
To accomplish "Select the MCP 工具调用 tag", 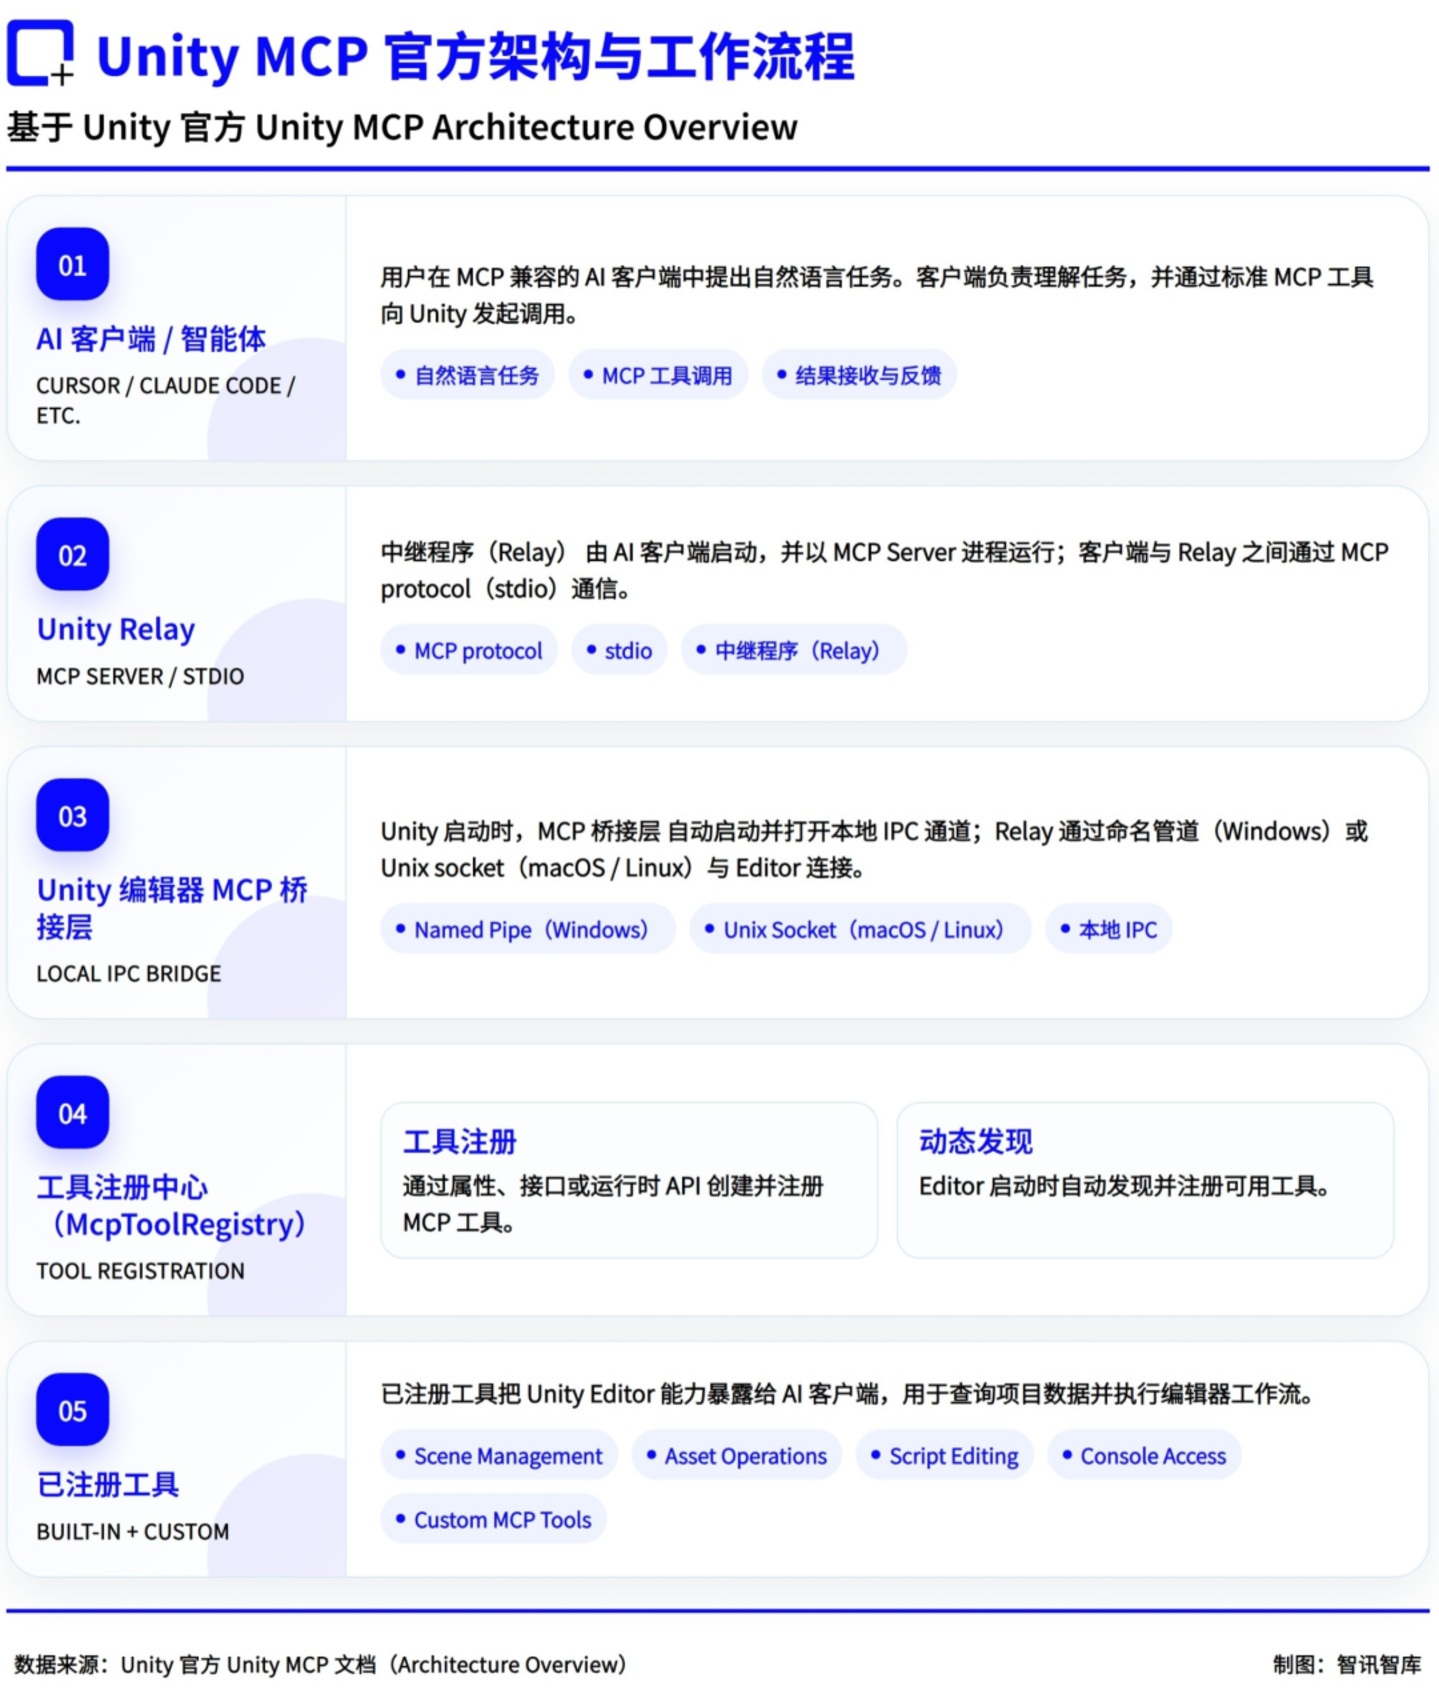I will 658,375.
